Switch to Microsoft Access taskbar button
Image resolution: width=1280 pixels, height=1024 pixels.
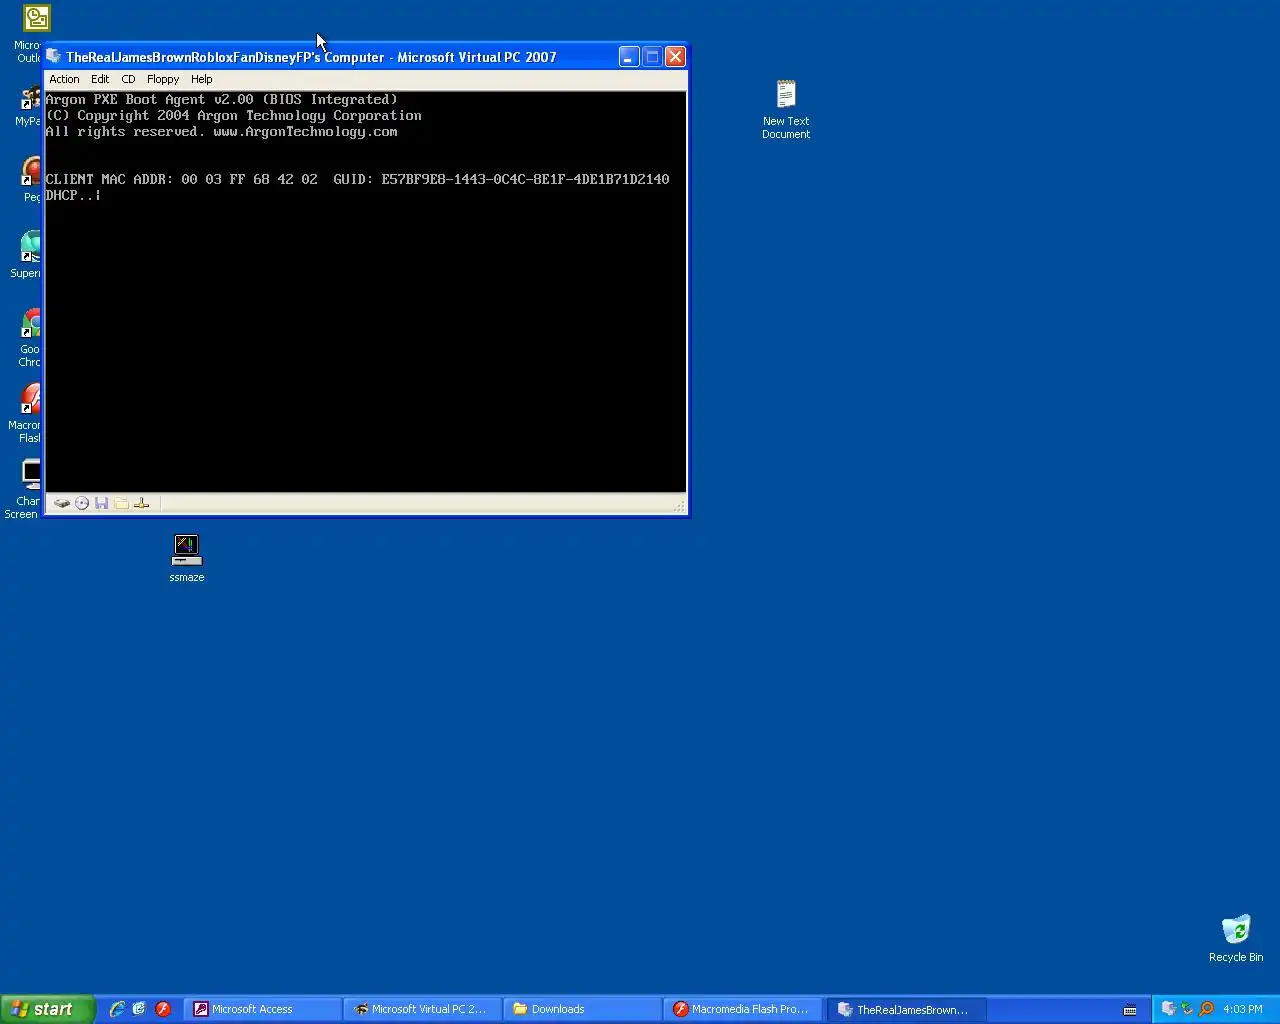pyautogui.click(x=263, y=1009)
